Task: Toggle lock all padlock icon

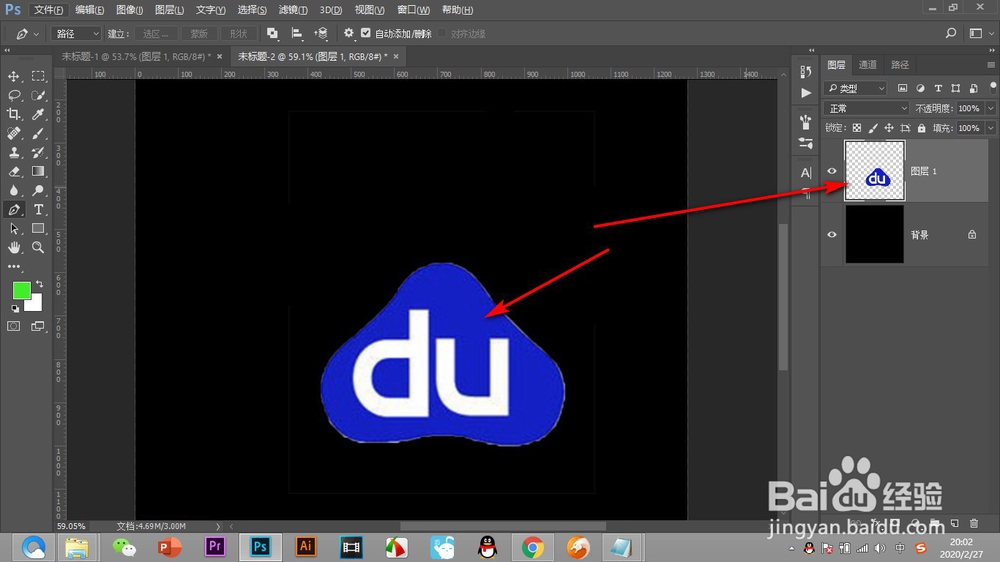Action: coord(922,128)
